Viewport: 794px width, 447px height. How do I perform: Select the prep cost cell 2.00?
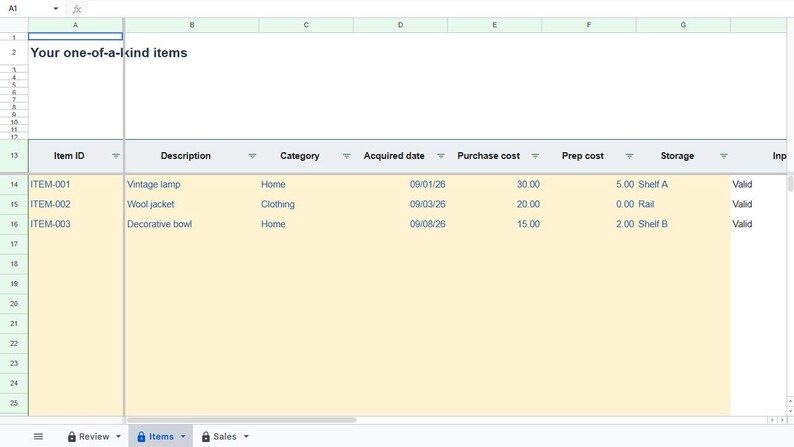pyautogui.click(x=588, y=224)
